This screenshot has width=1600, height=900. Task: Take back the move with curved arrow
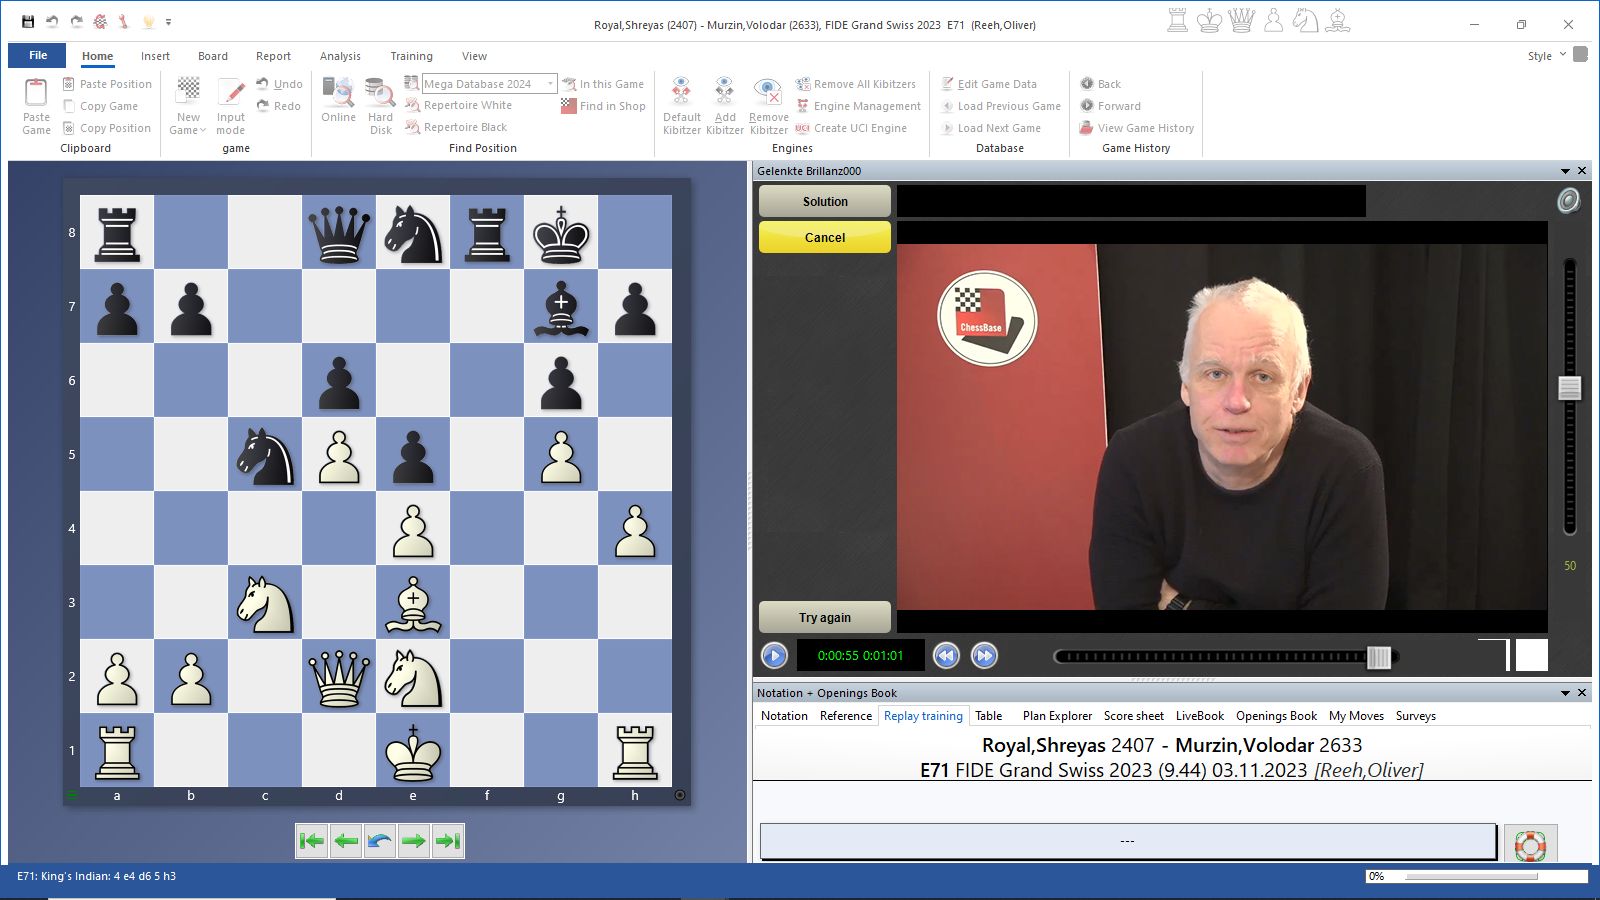pyautogui.click(x=380, y=841)
